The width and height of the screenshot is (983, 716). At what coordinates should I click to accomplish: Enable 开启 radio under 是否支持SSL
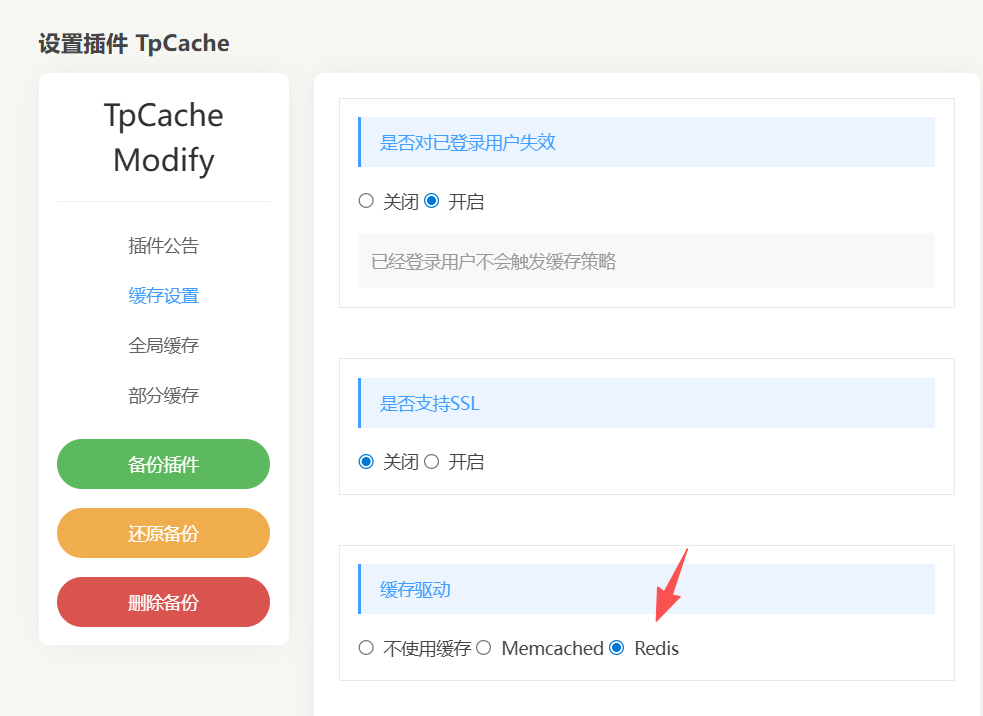pos(431,462)
